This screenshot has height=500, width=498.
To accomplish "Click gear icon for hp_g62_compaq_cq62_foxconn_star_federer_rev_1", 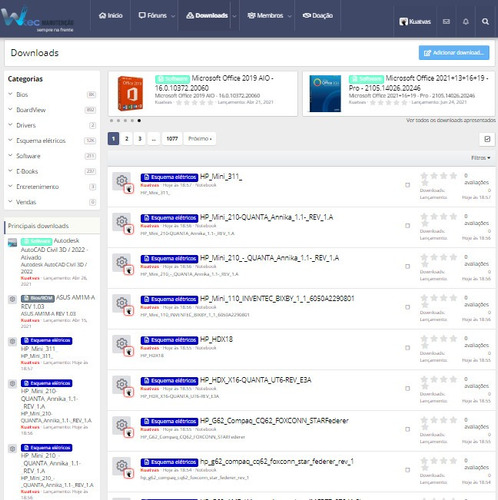I will [121, 465].
